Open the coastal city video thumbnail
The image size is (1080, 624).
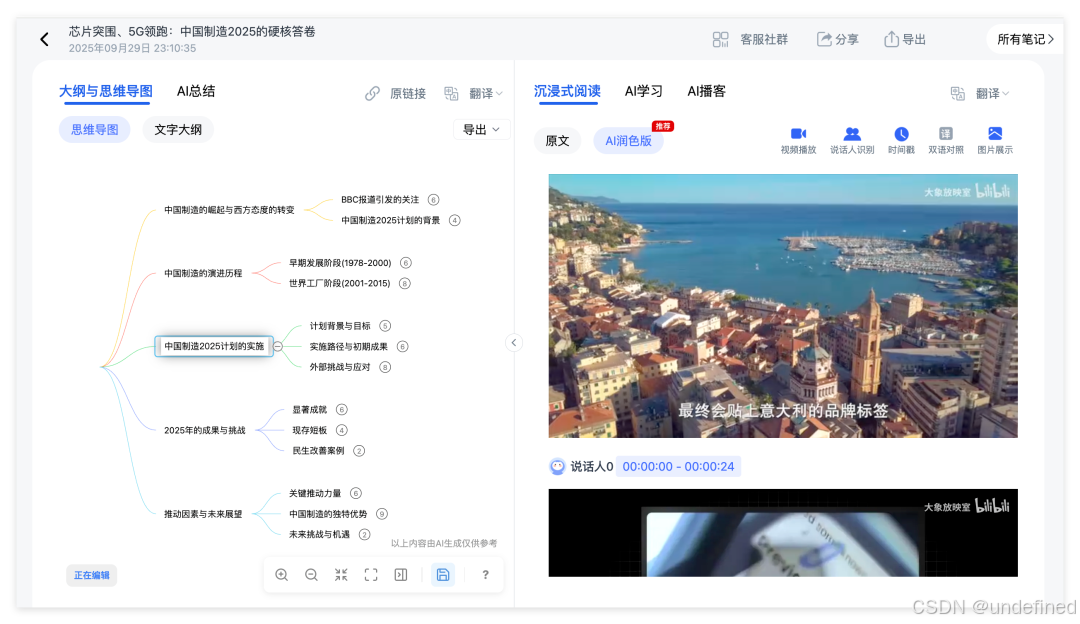[x=783, y=306]
